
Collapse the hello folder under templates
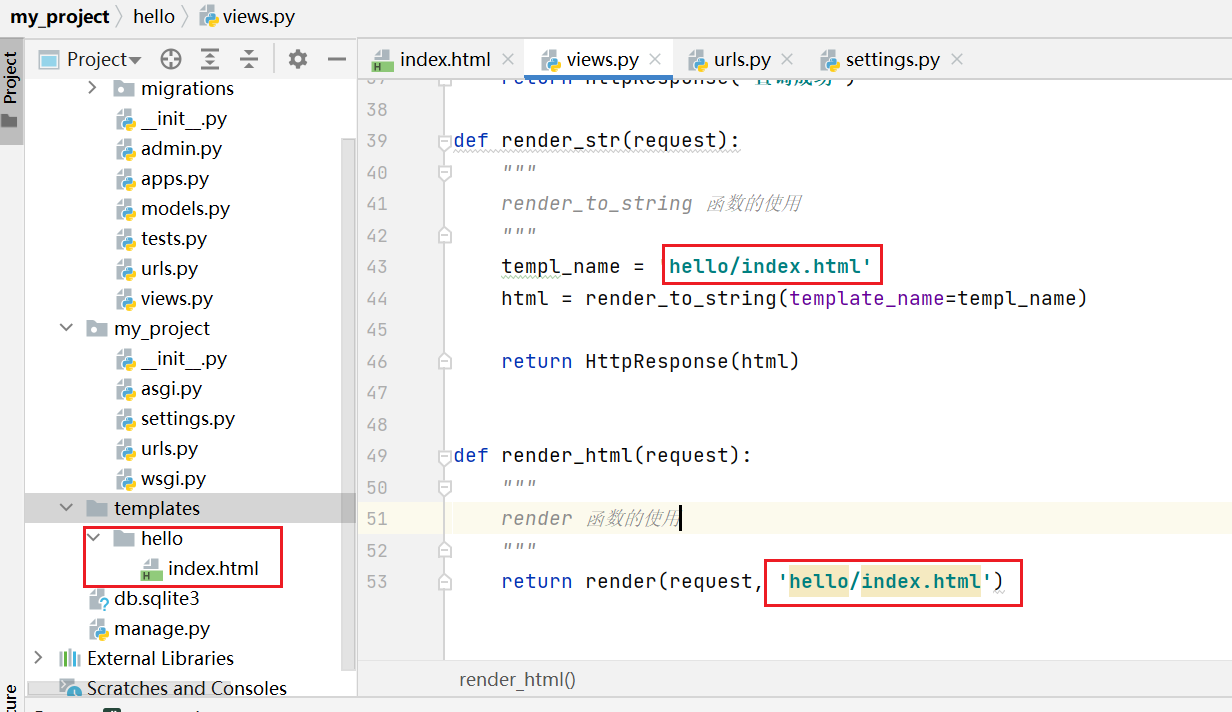93,538
